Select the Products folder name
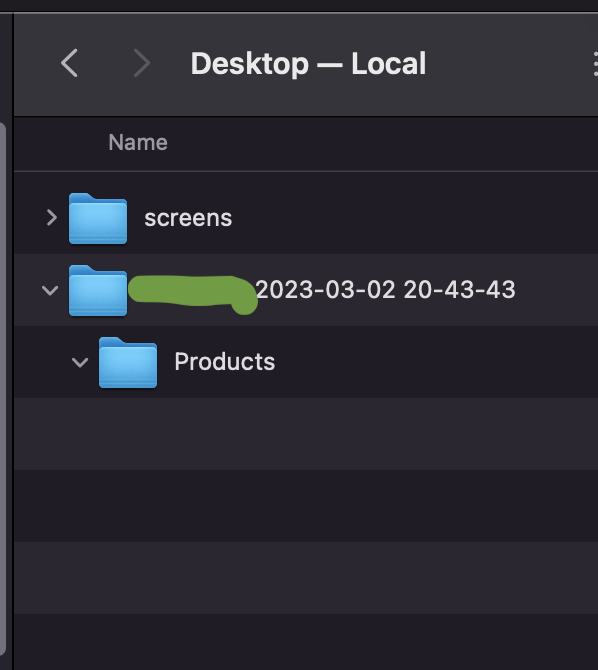 coord(224,362)
